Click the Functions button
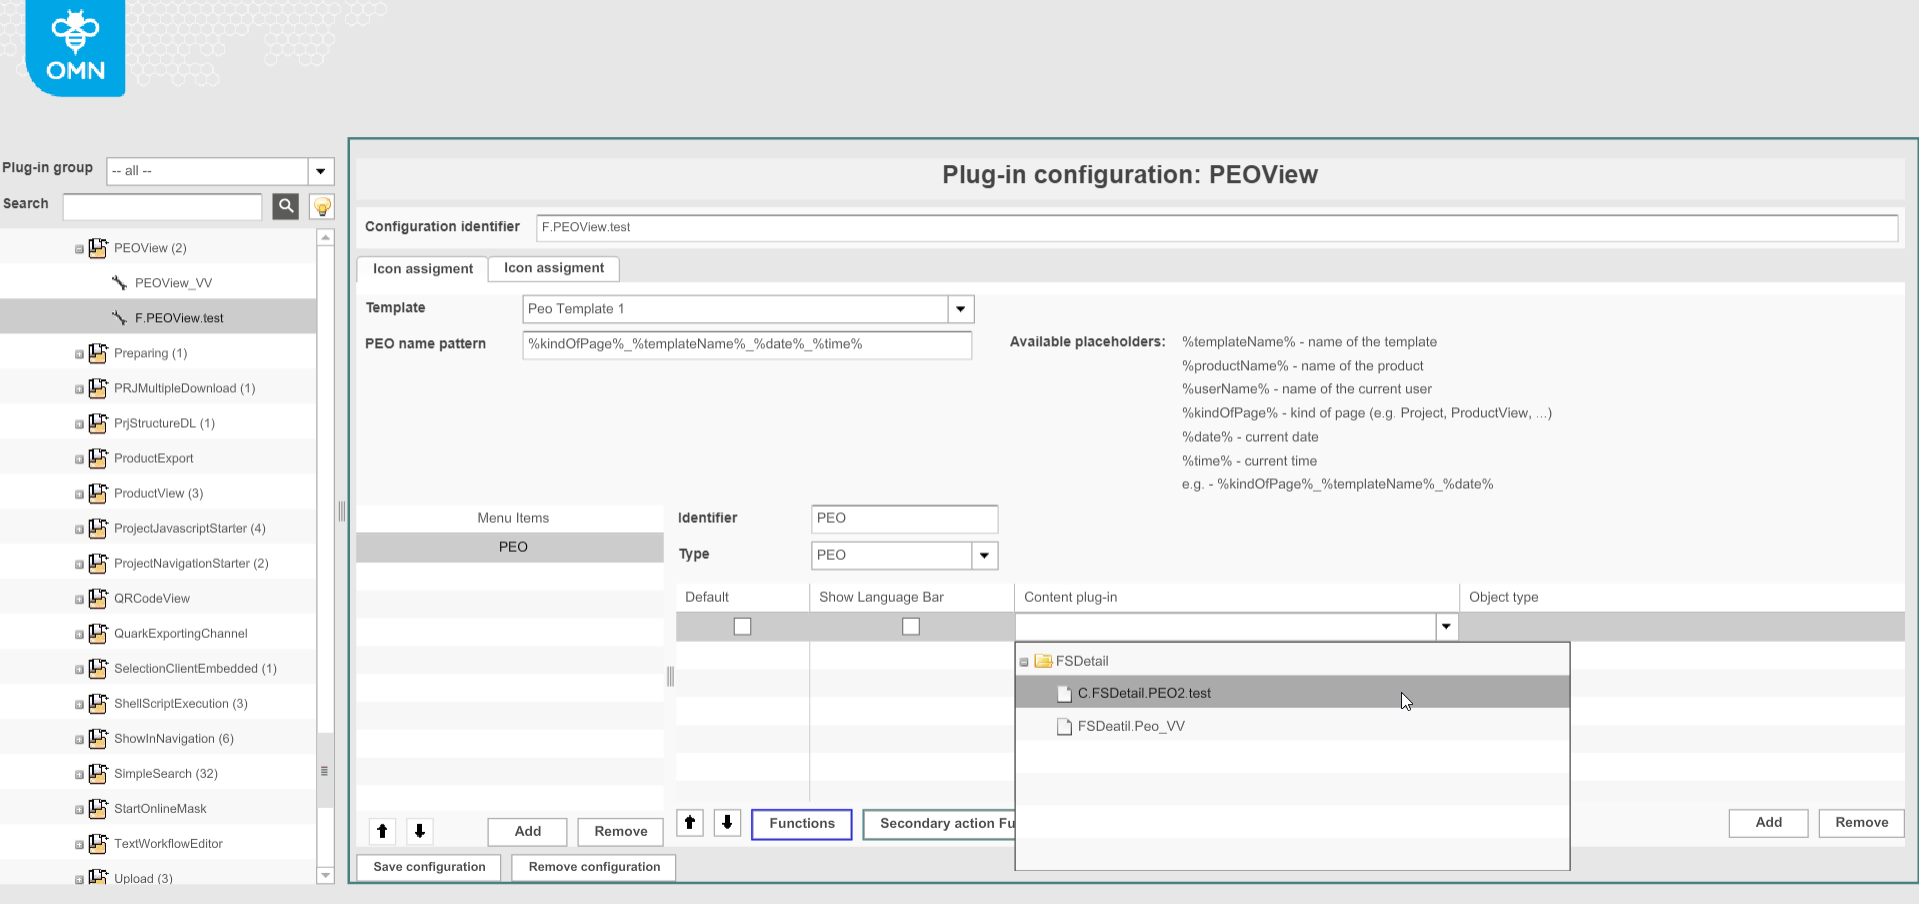The width and height of the screenshot is (1919, 904). point(801,823)
